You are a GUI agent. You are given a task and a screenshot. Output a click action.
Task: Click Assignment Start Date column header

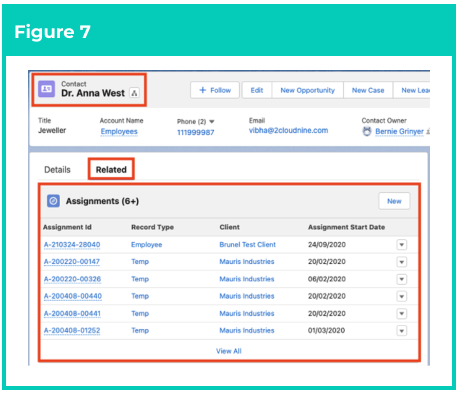pyautogui.click(x=346, y=227)
